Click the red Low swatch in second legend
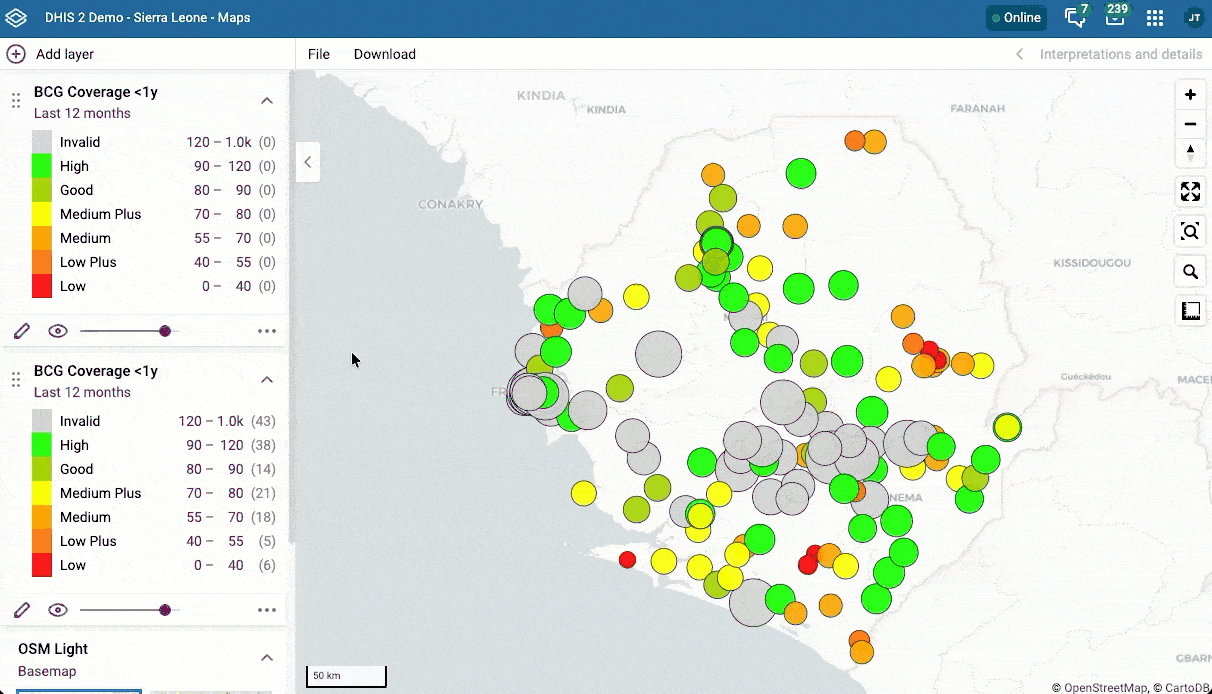The image size is (1212, 694). [42, 565]
